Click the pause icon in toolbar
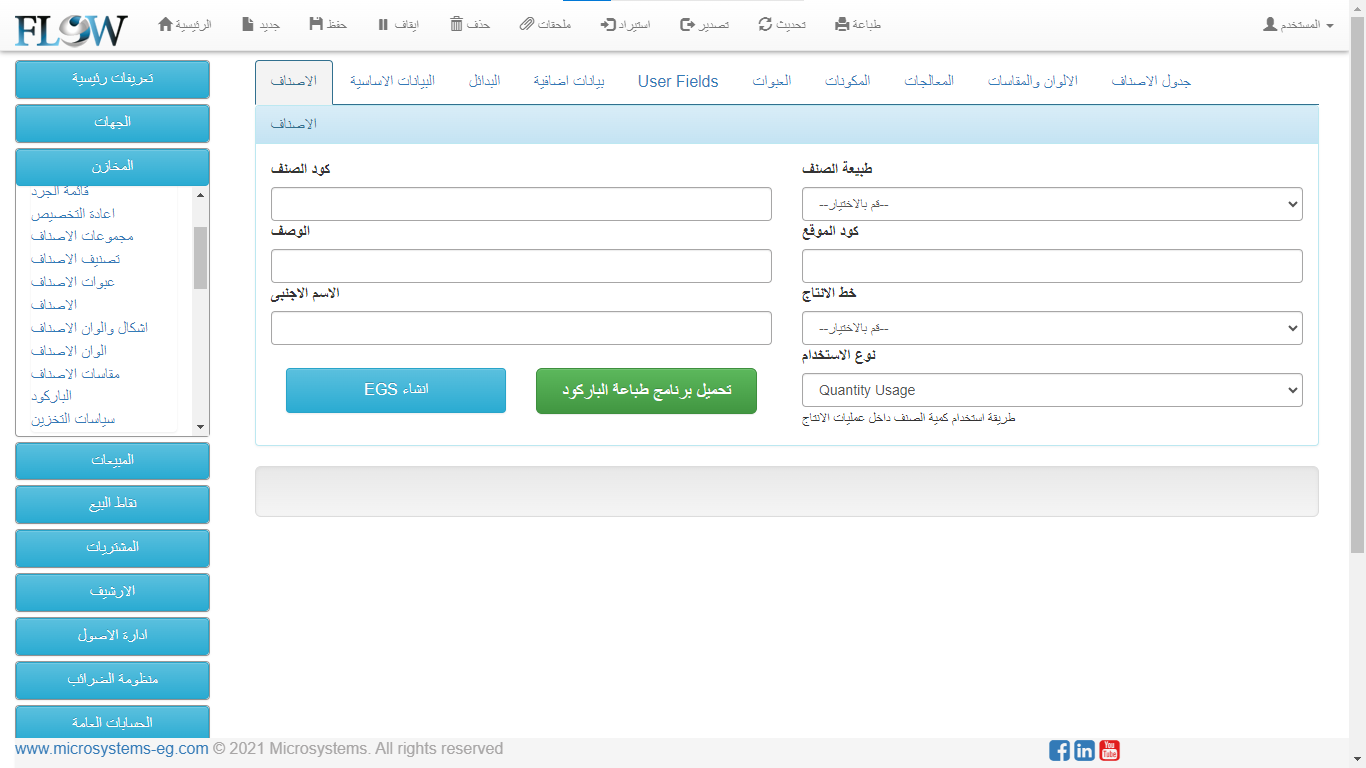 [383, 24]
